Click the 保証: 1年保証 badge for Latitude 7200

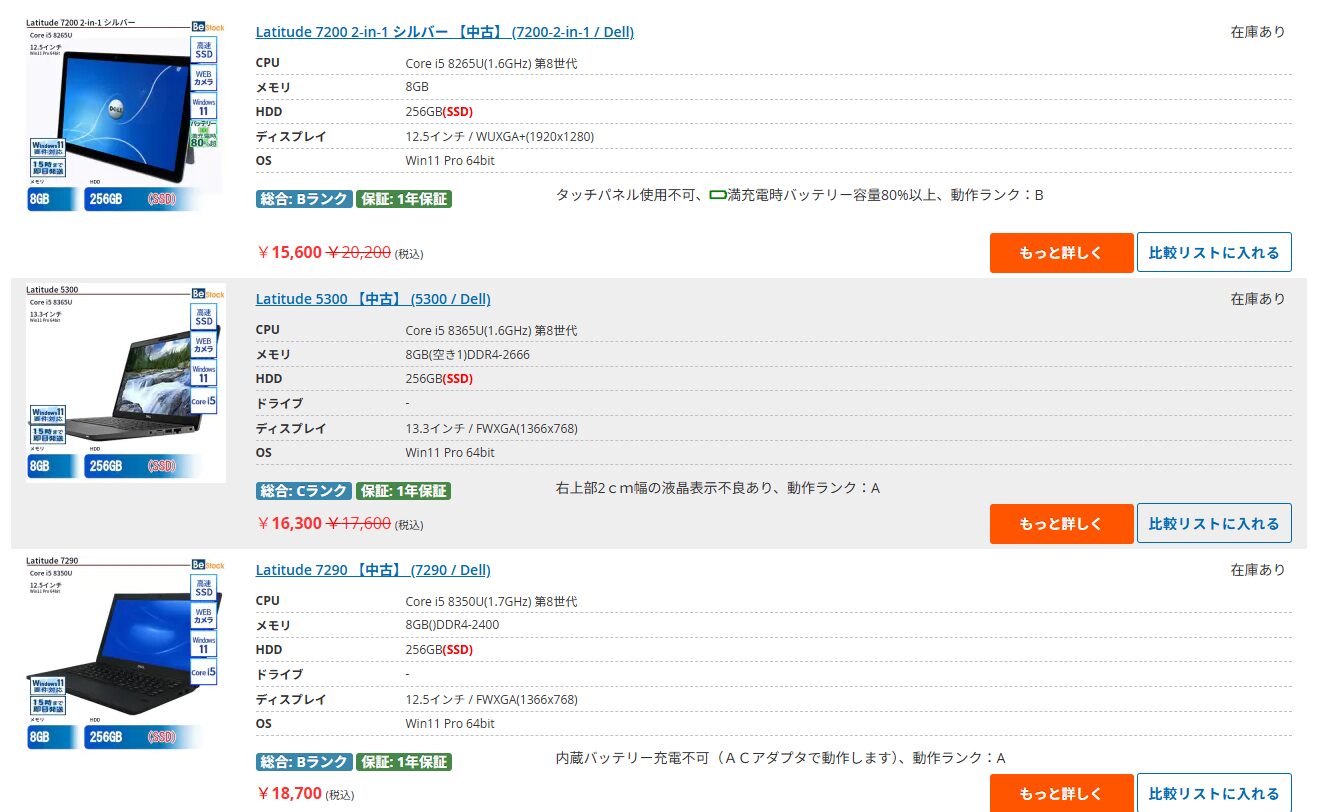(404, 199)
